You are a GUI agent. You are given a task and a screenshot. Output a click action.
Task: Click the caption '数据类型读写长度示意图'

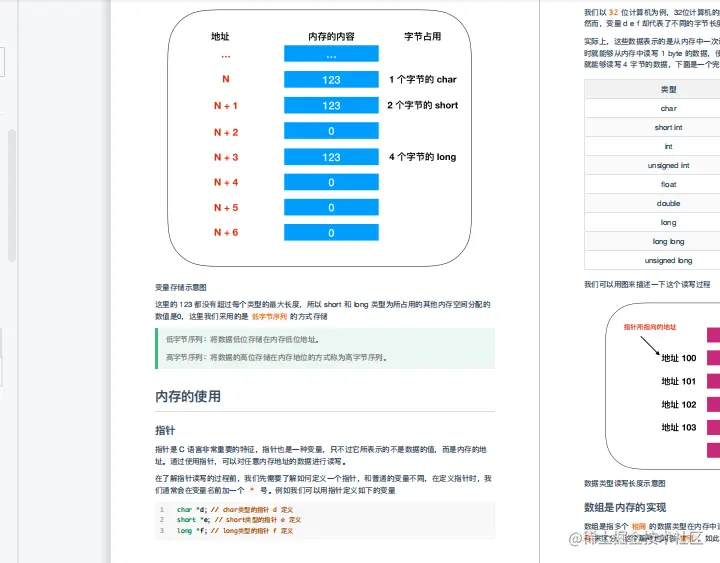tap(624, 483)
